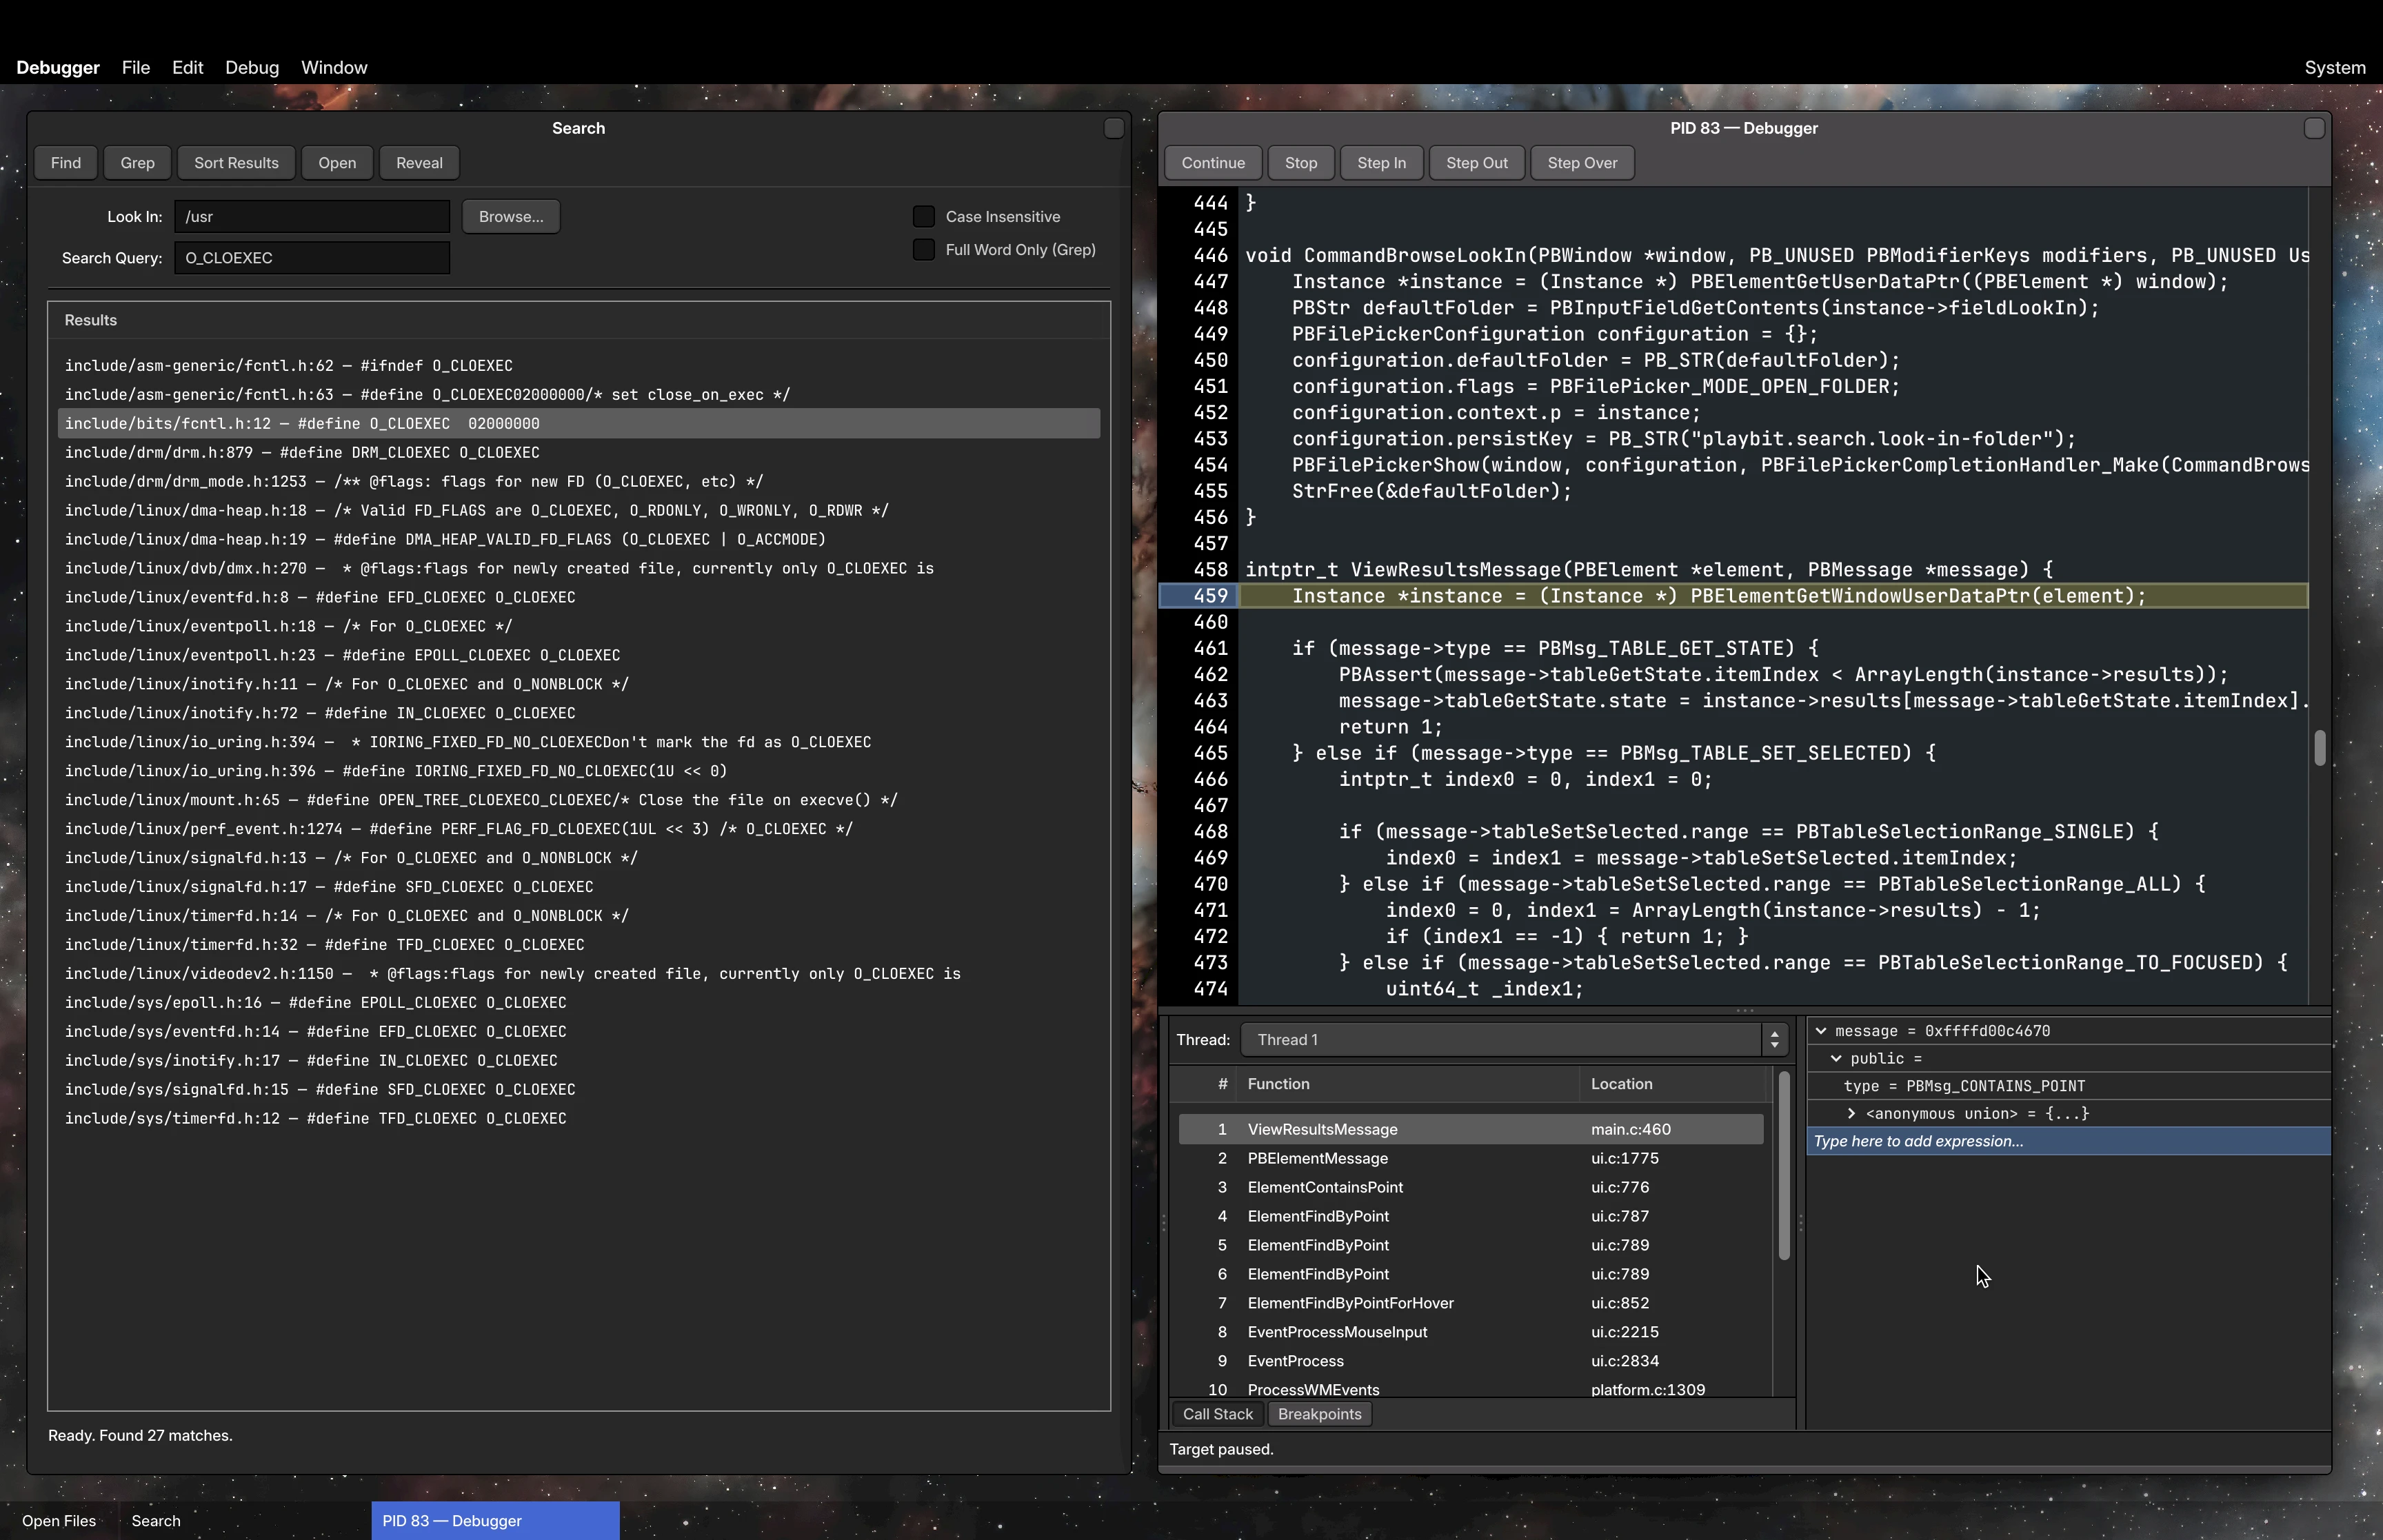Select frame ElementContainsPoint at ui.c:776
This screenshot has width=2383, height=1540.
click(1471, 1188)
